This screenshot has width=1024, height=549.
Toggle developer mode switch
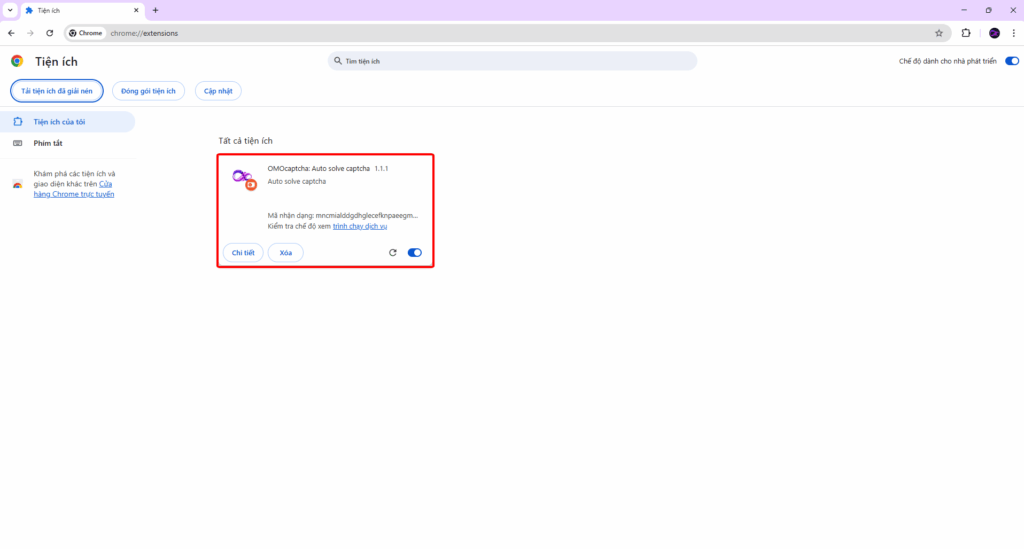pyautogui.click(x=1012, y=61)
